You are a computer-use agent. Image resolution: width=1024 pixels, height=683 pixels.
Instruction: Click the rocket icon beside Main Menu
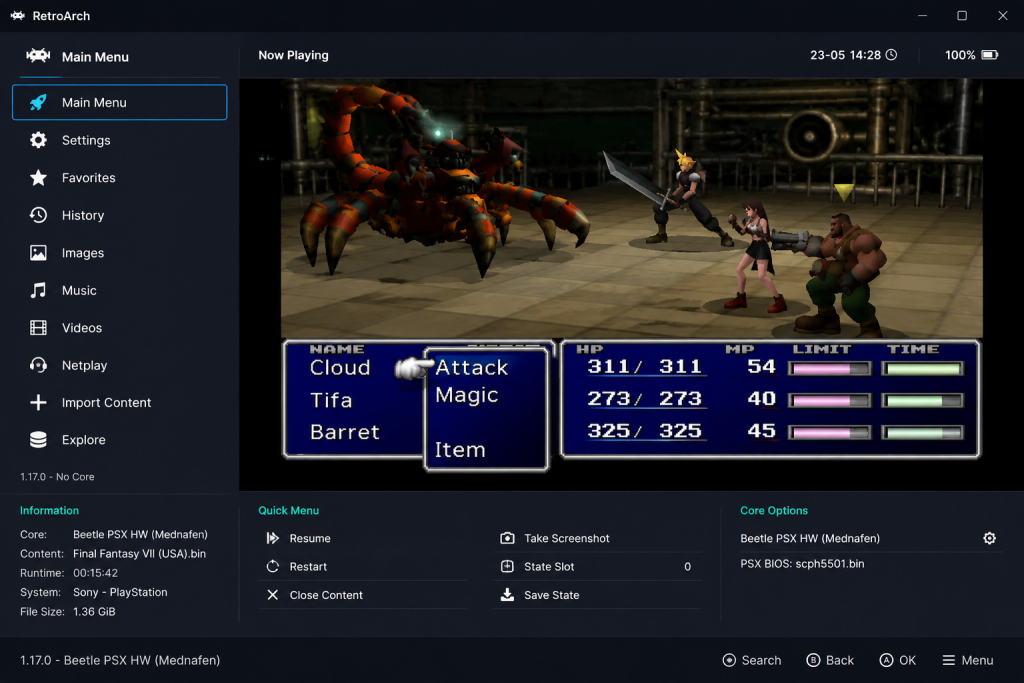[x=38, y=103]
